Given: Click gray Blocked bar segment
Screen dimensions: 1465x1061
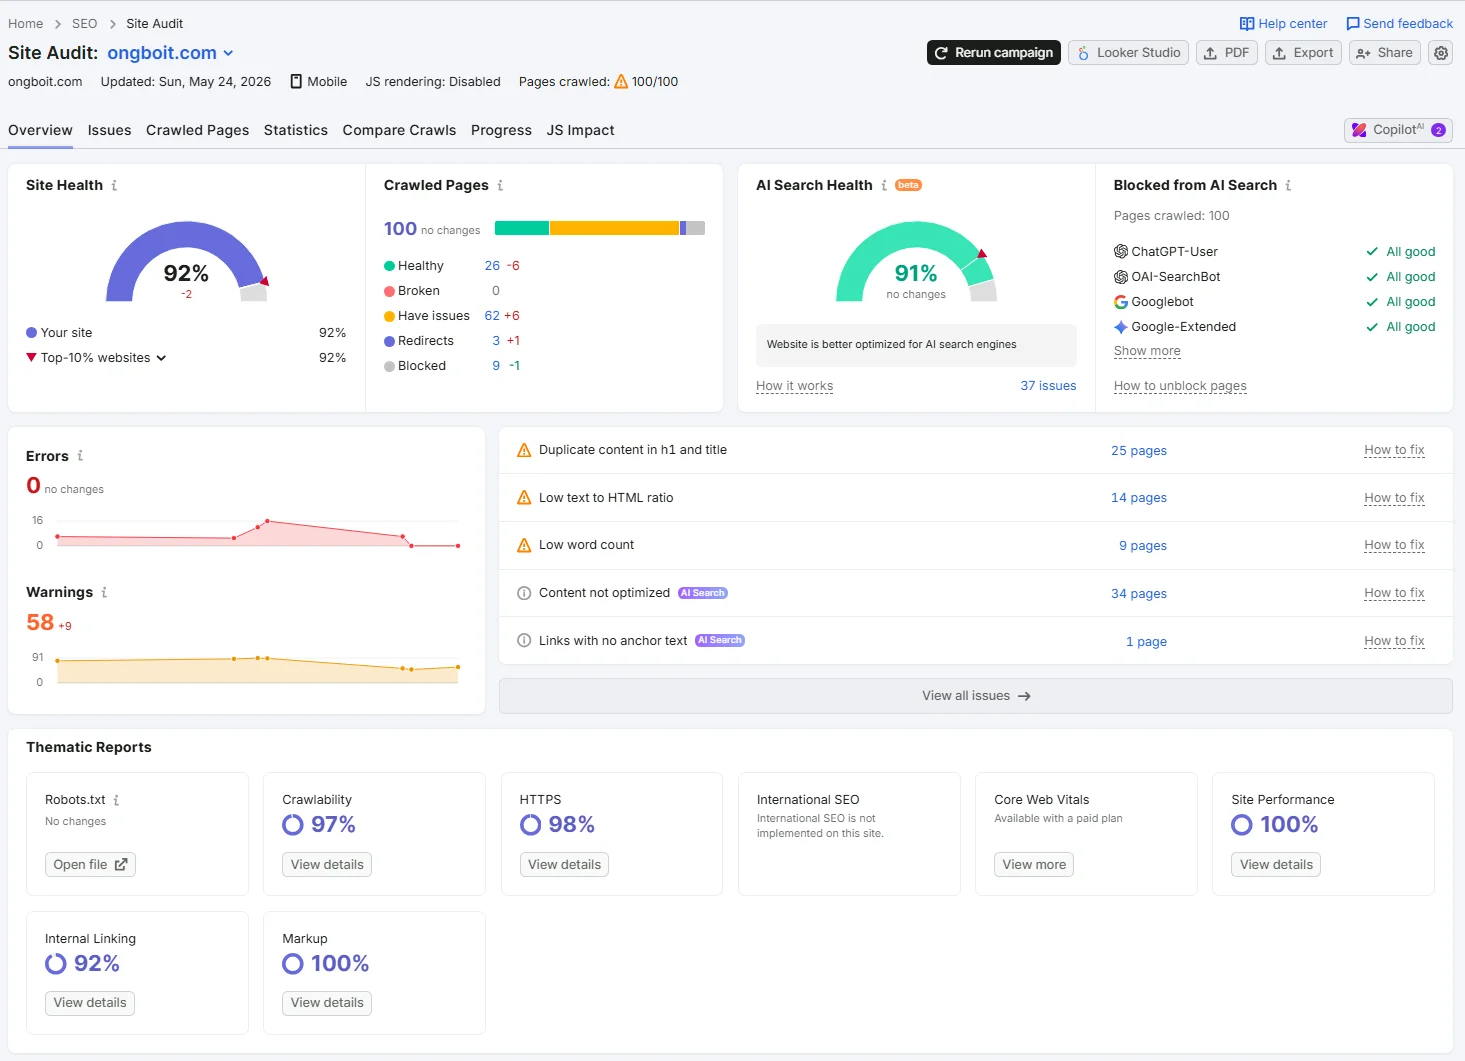Looking at the screenshot, I should (x=696, y=228).
